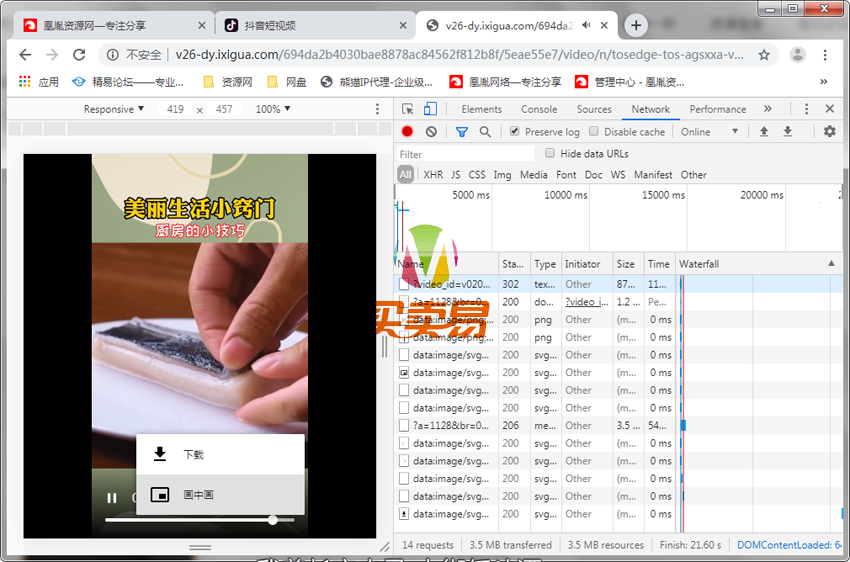Filter requests by Doc
850x562 pixels.
pos(594,175)
